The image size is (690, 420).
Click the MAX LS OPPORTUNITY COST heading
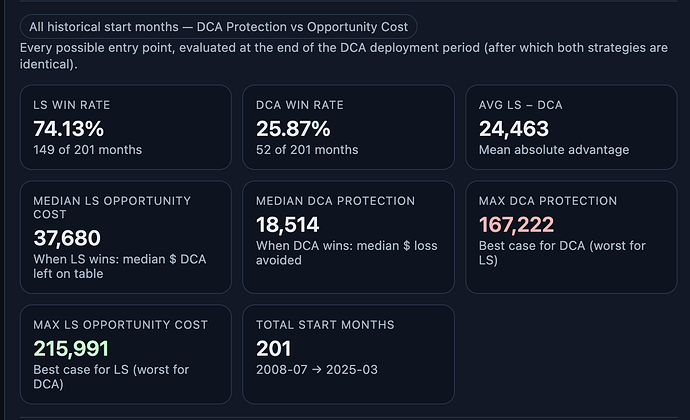click(x=120, y=325)
